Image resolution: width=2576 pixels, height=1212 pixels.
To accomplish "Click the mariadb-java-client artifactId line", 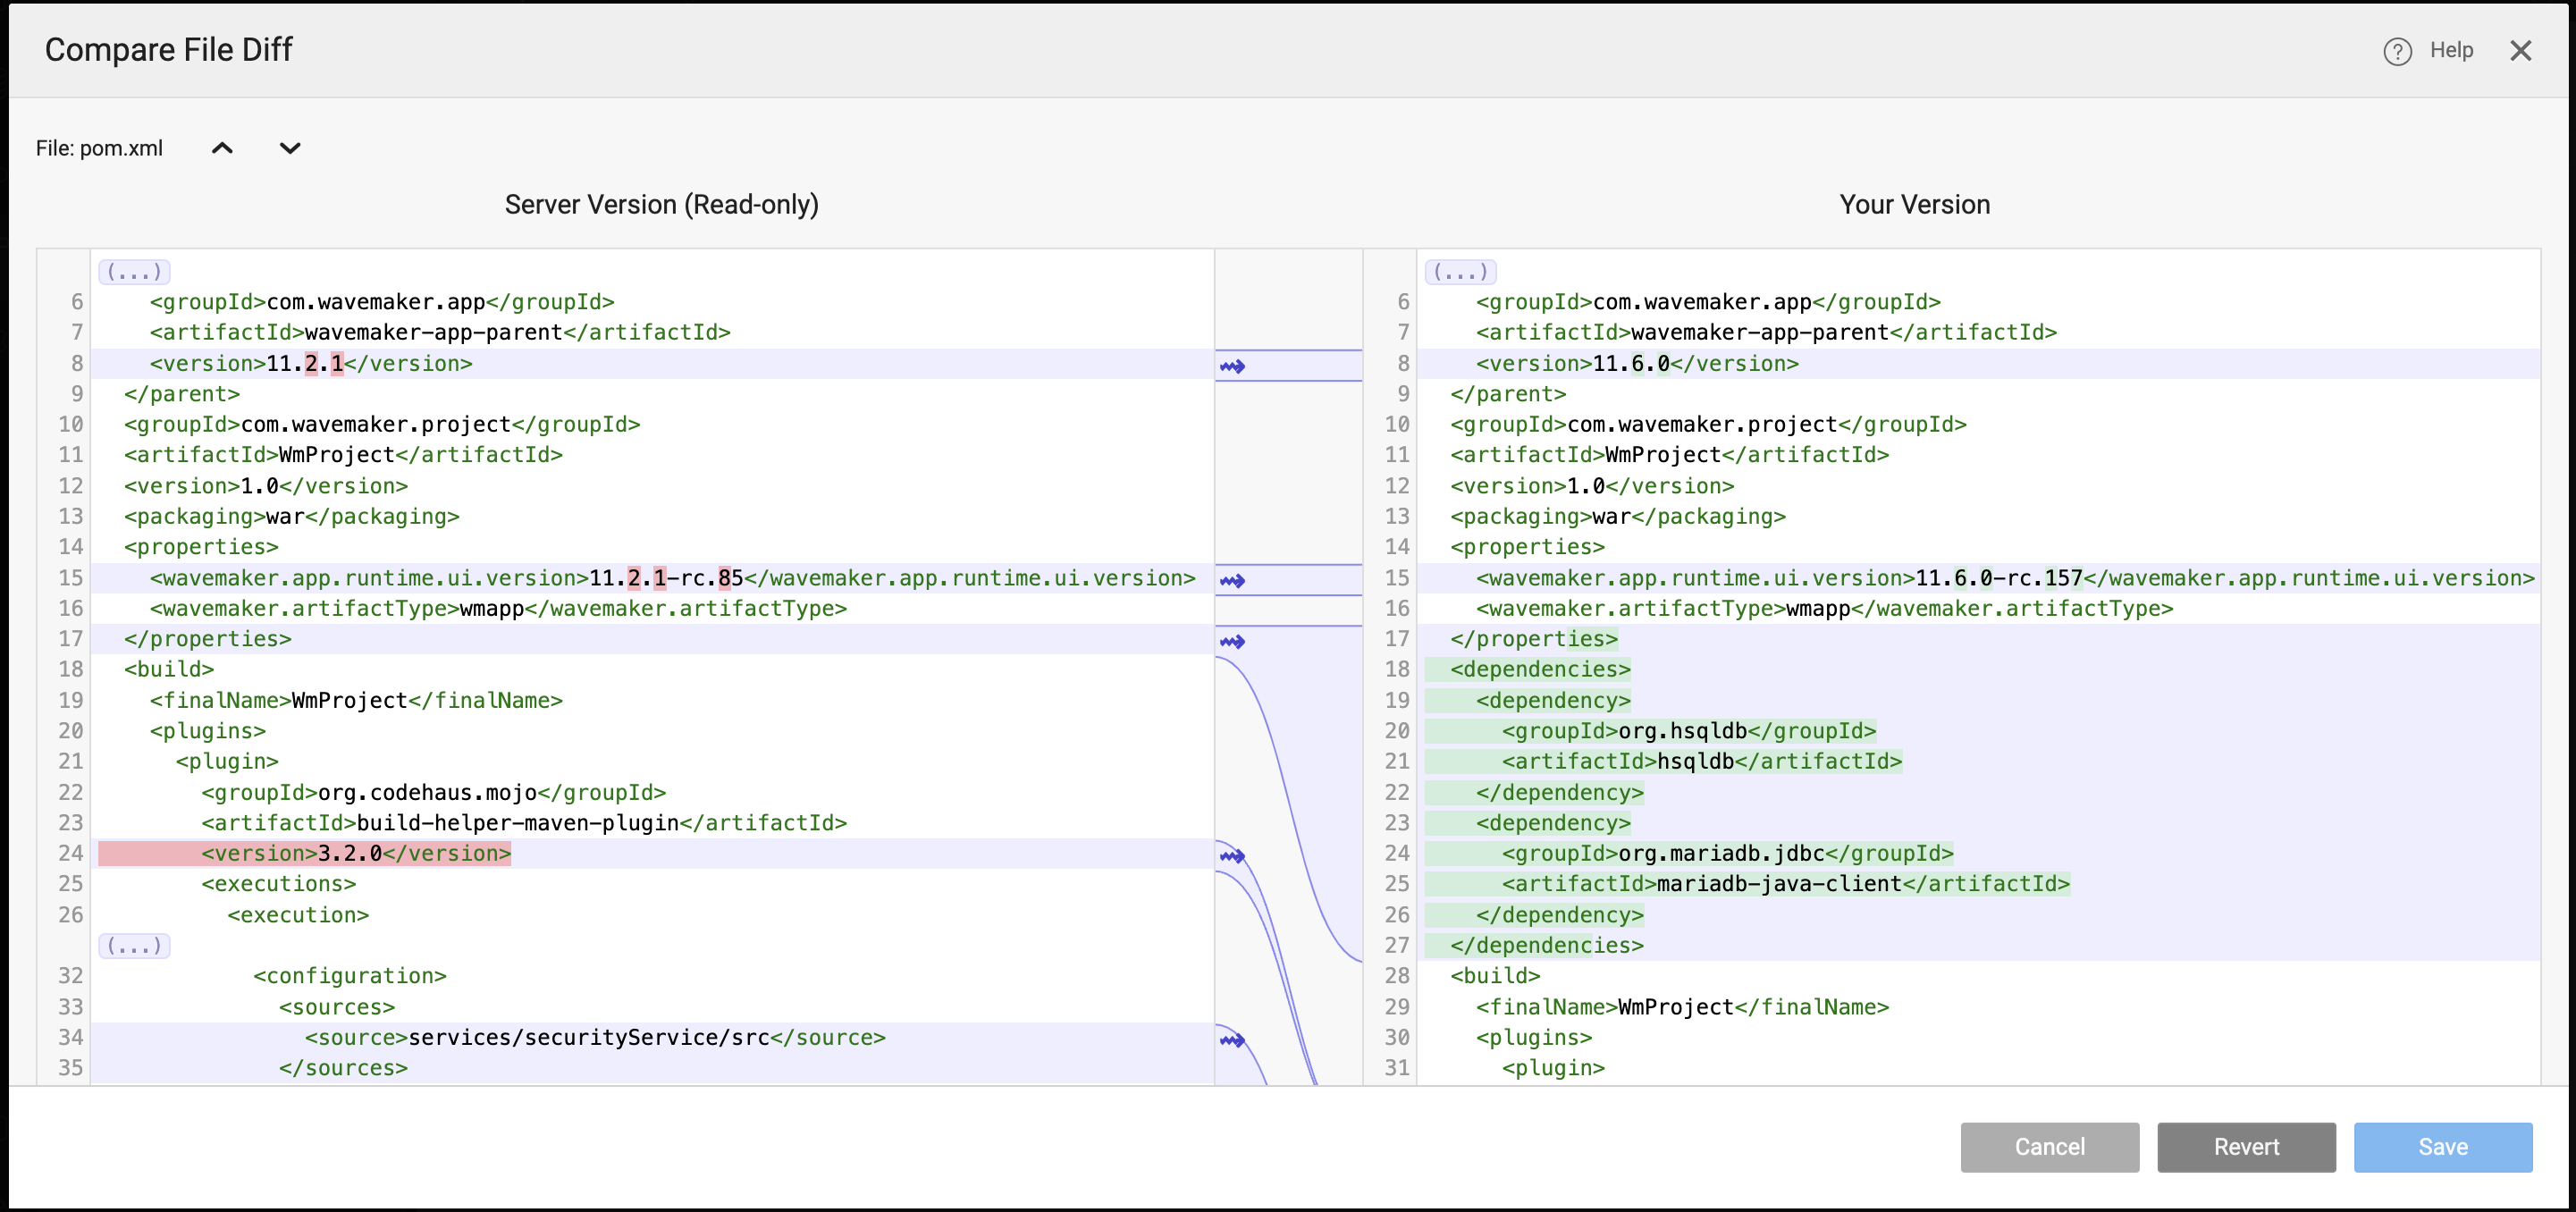I will click(x=1785, y=883).
